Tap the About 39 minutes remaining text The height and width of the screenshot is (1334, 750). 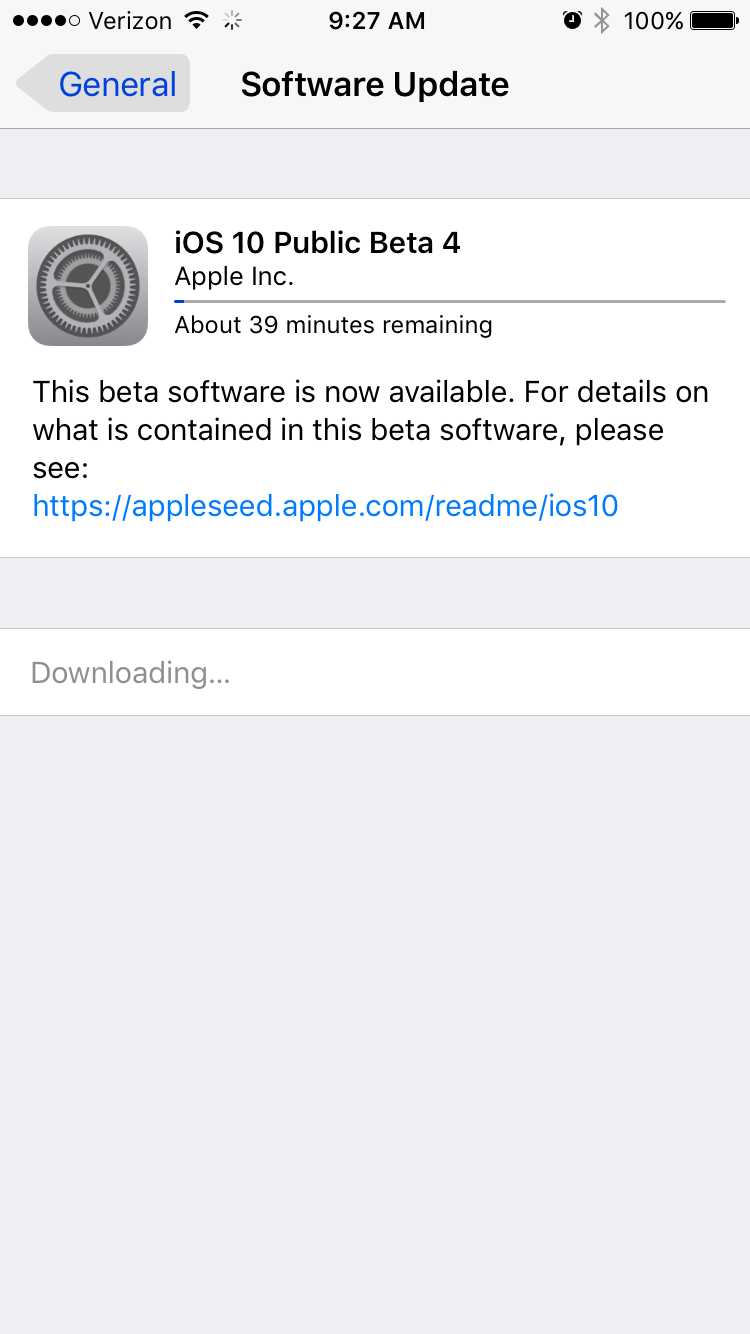[x=333, y=325]
